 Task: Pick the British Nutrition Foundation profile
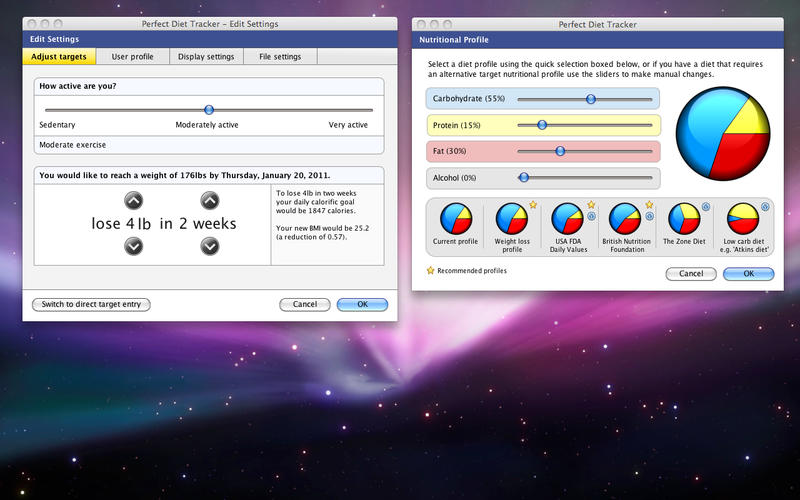(625, 218)
